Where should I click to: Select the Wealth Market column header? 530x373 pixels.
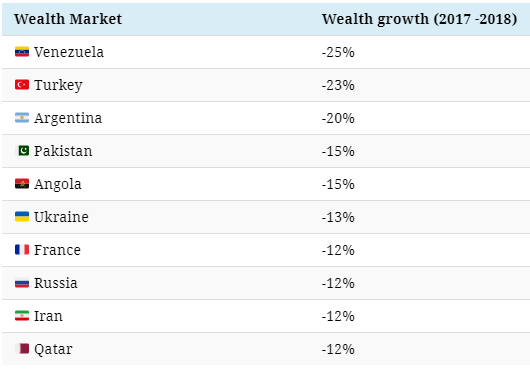[x=68, y=19]
